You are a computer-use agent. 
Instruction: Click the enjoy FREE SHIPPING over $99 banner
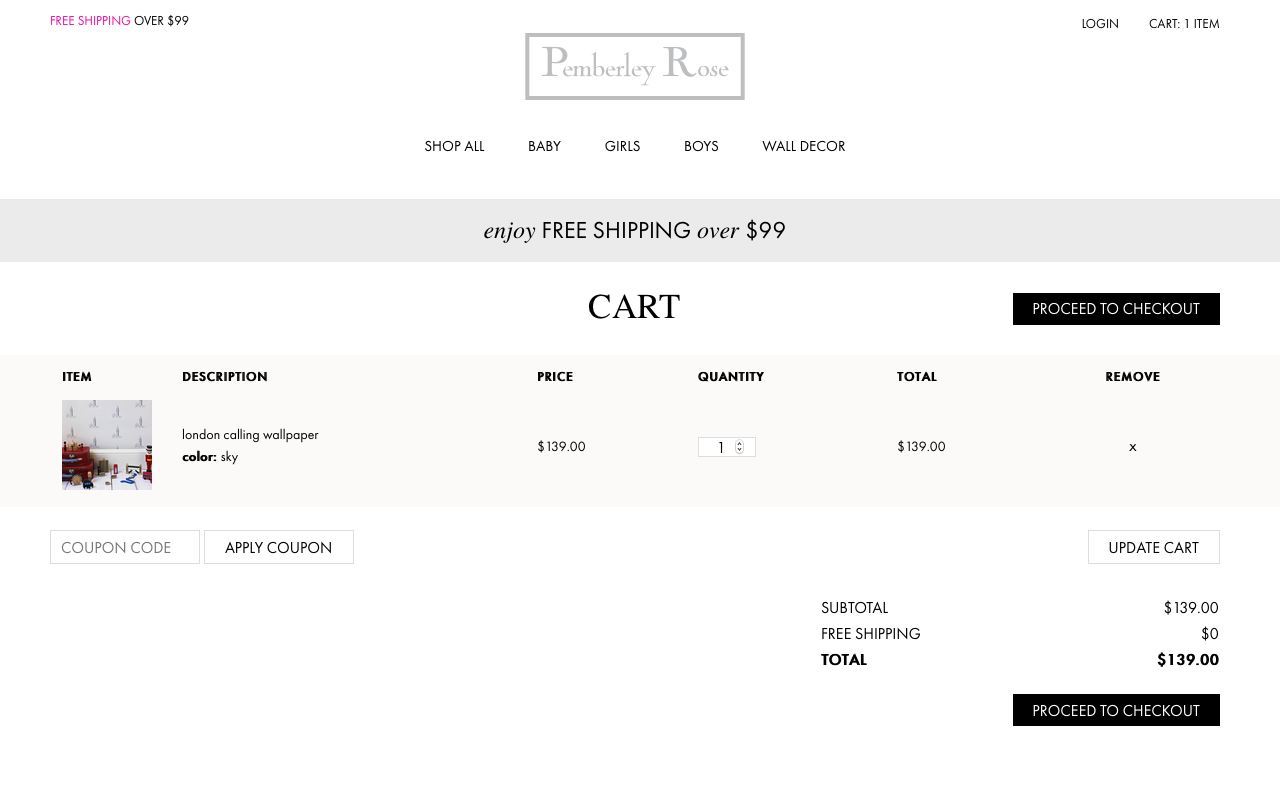click(x=635, y=231)
